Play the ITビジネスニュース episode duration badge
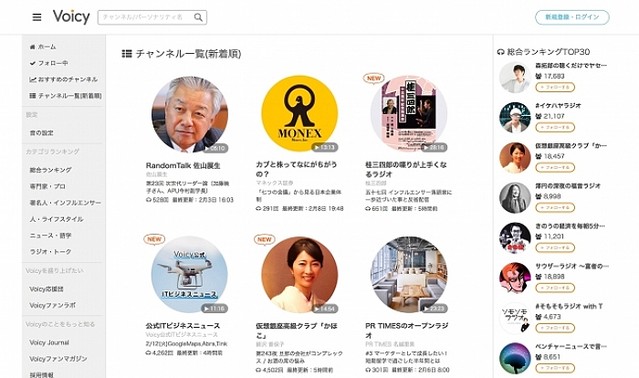 tap(215, 308)
